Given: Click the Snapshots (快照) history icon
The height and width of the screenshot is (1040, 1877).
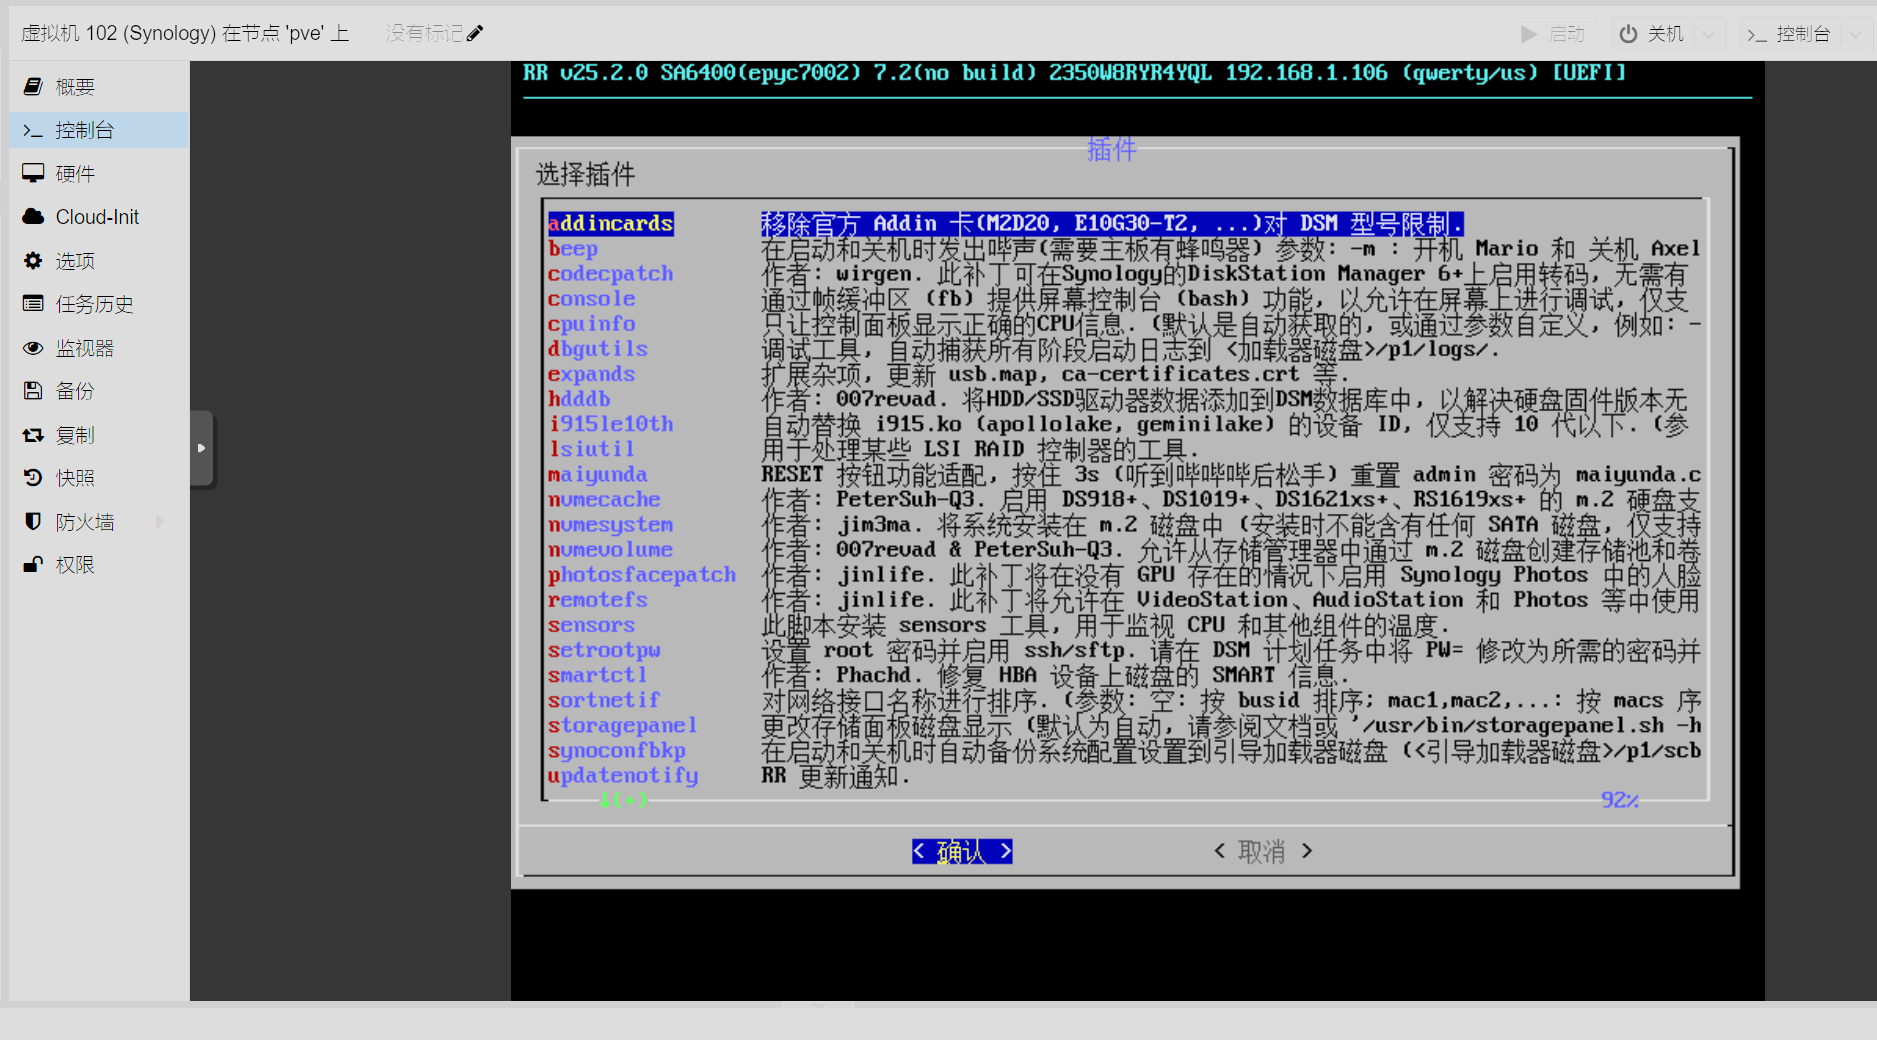Looking at the screenshot, I should click(x=33, y=478).
